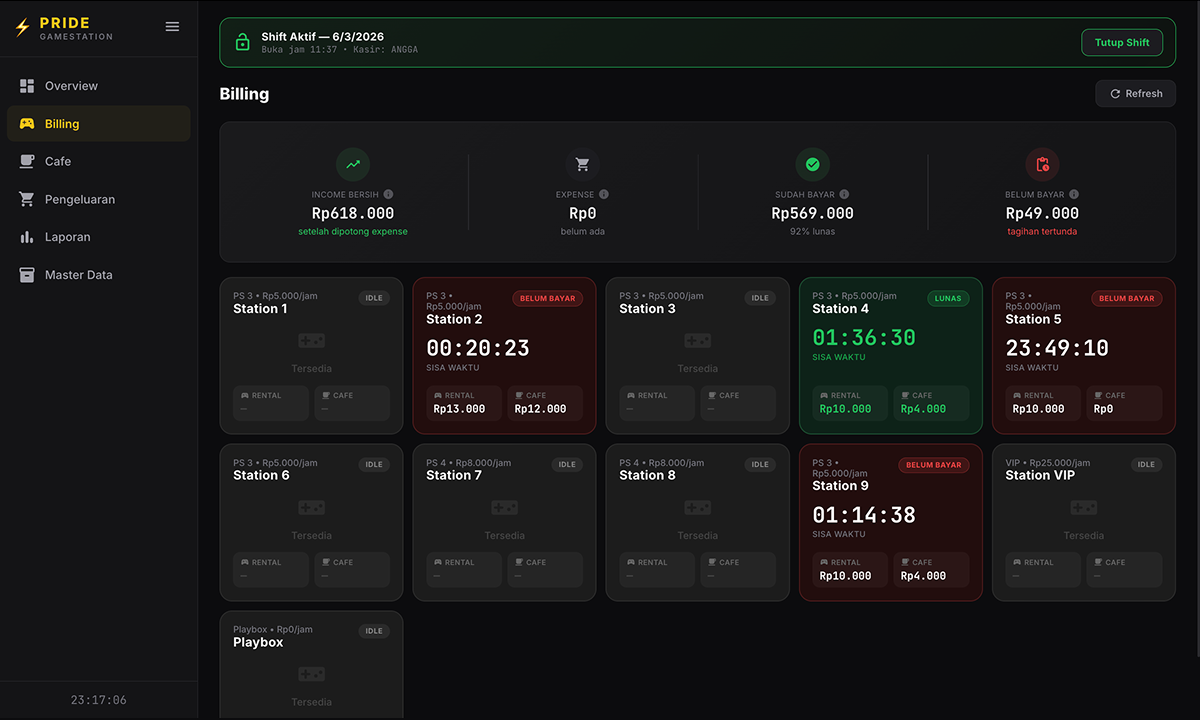This screenshot has height=720, width=1200.
Task: Click Income Bersih trend icon
Action: [353, 164]
